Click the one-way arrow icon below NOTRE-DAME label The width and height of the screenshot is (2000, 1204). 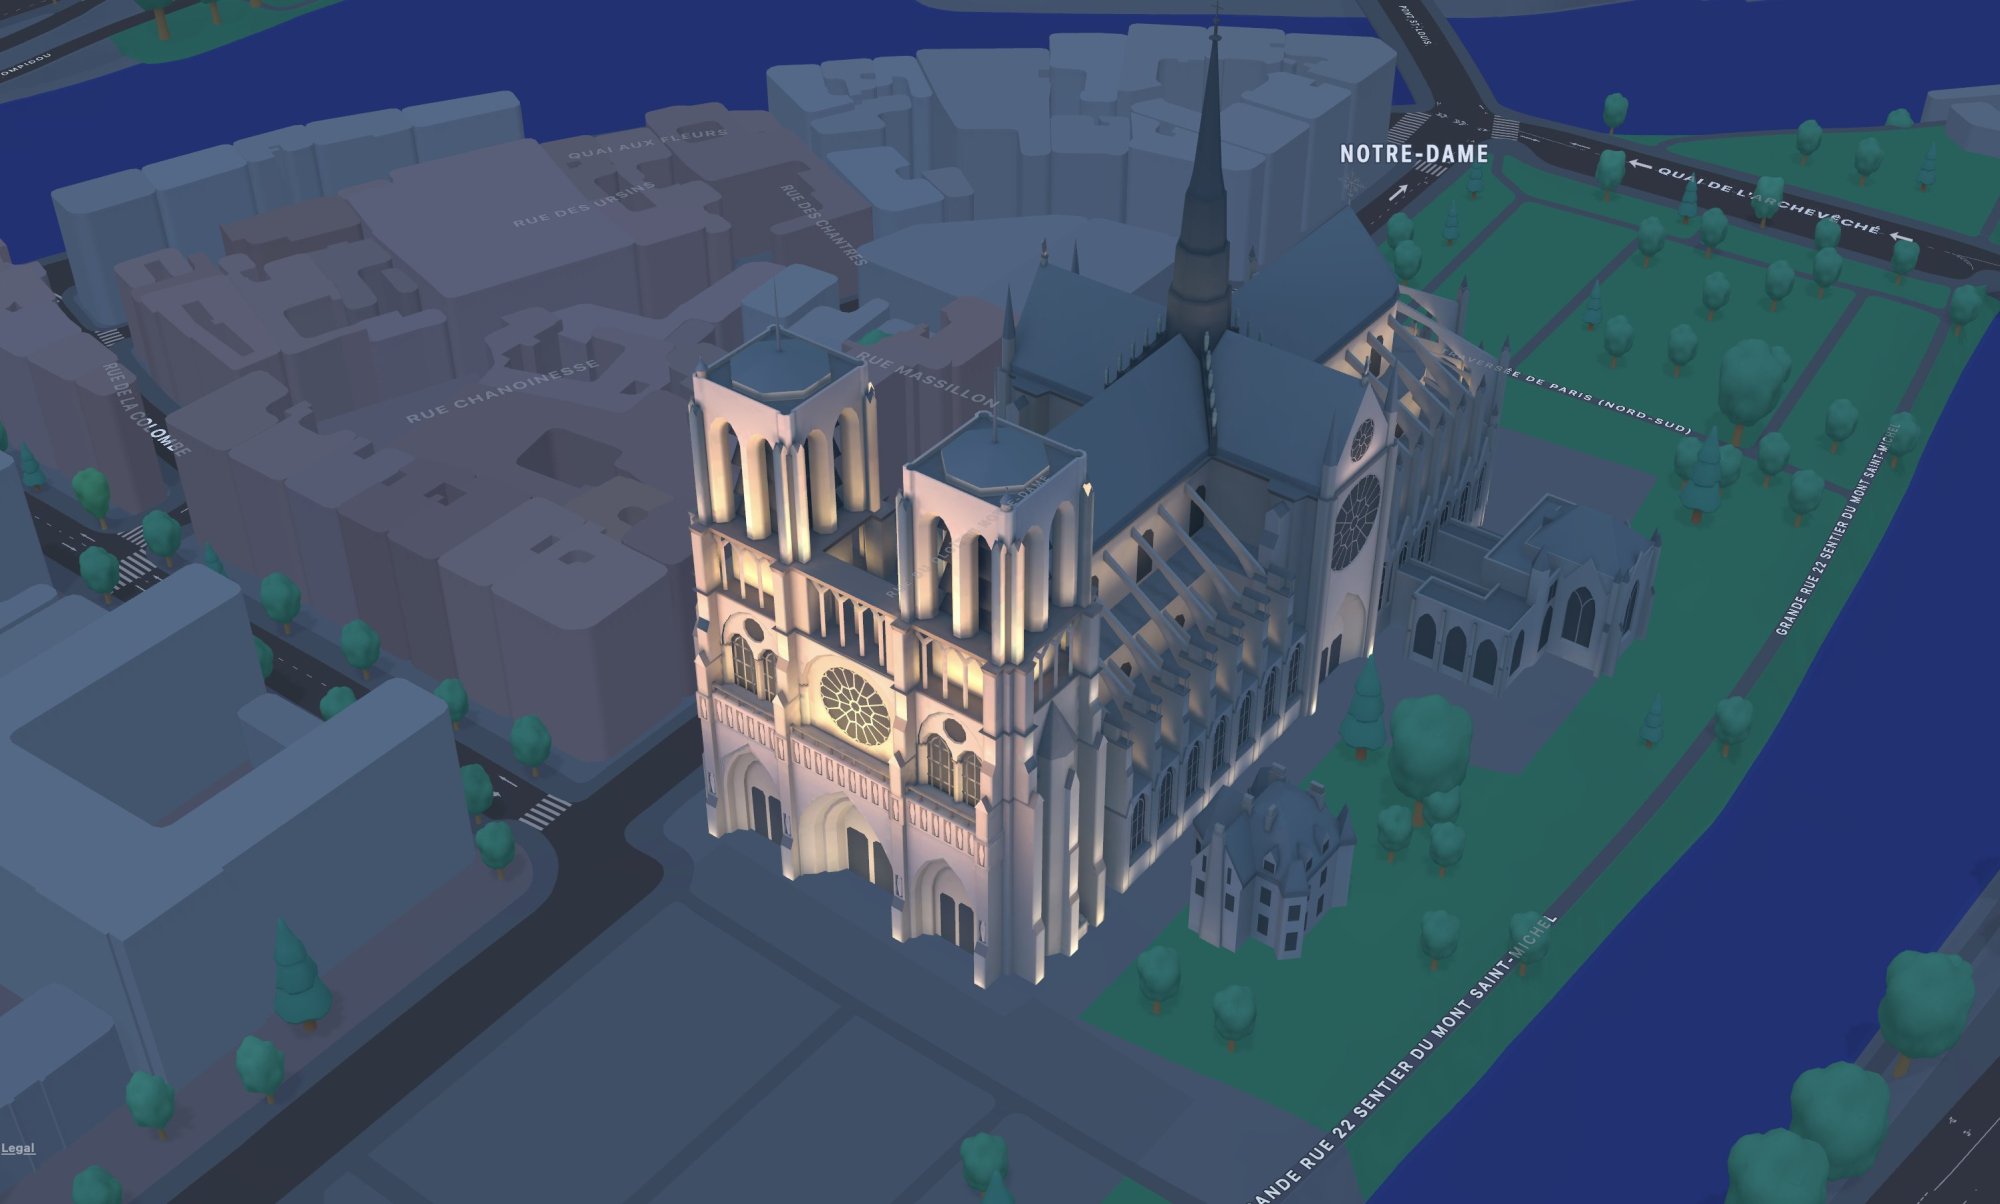(x=1397, y=193)
